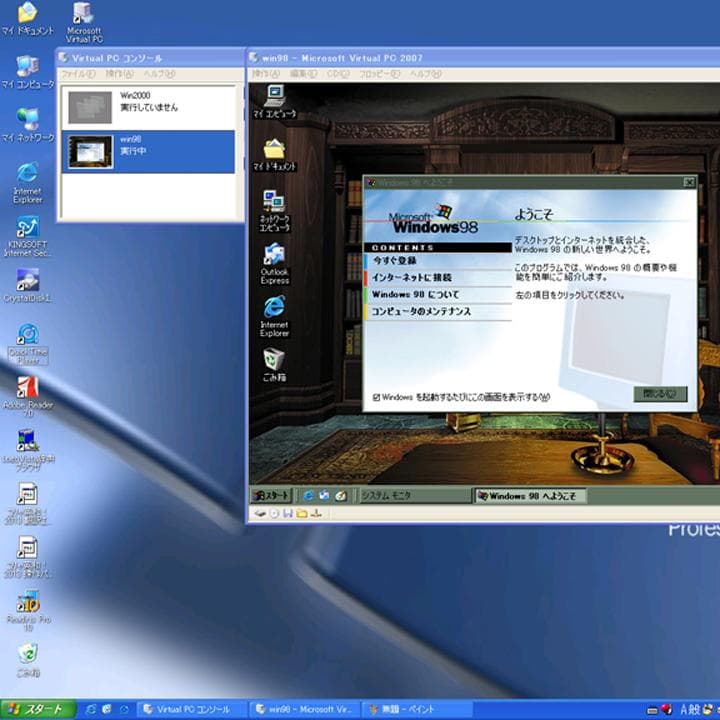The height and width of the screenshot is (720, 720).
Task: Open ヘルプ menu in Virtual PC コンソール
Action: click(x=159, y=74)
